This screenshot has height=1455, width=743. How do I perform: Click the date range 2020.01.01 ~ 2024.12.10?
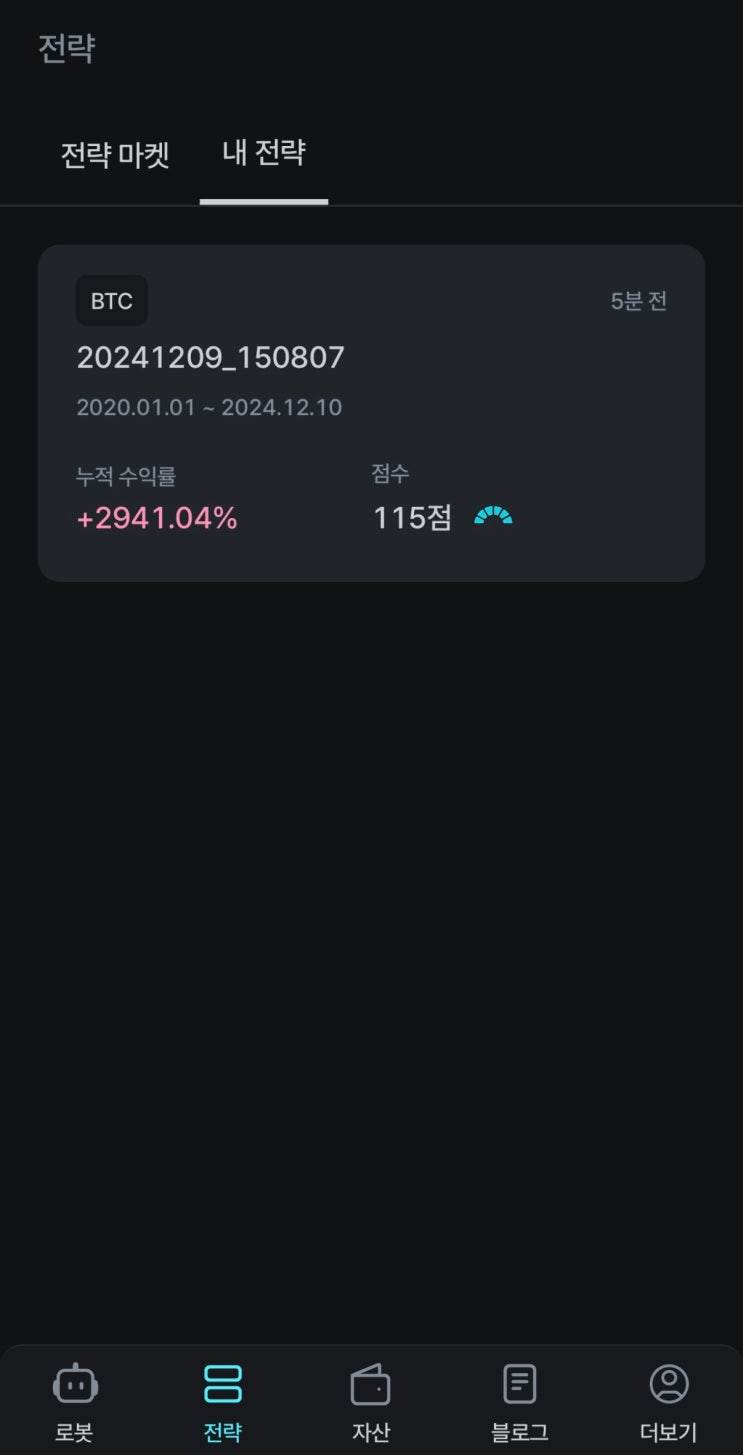(209, 407)
